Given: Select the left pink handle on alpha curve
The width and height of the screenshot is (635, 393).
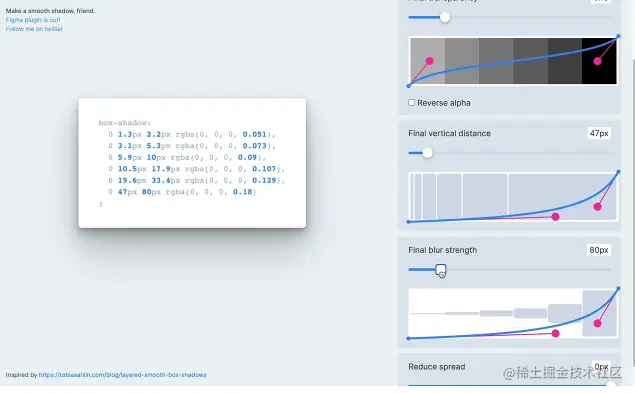Looking at the screenshot, I should click(429, 61).
